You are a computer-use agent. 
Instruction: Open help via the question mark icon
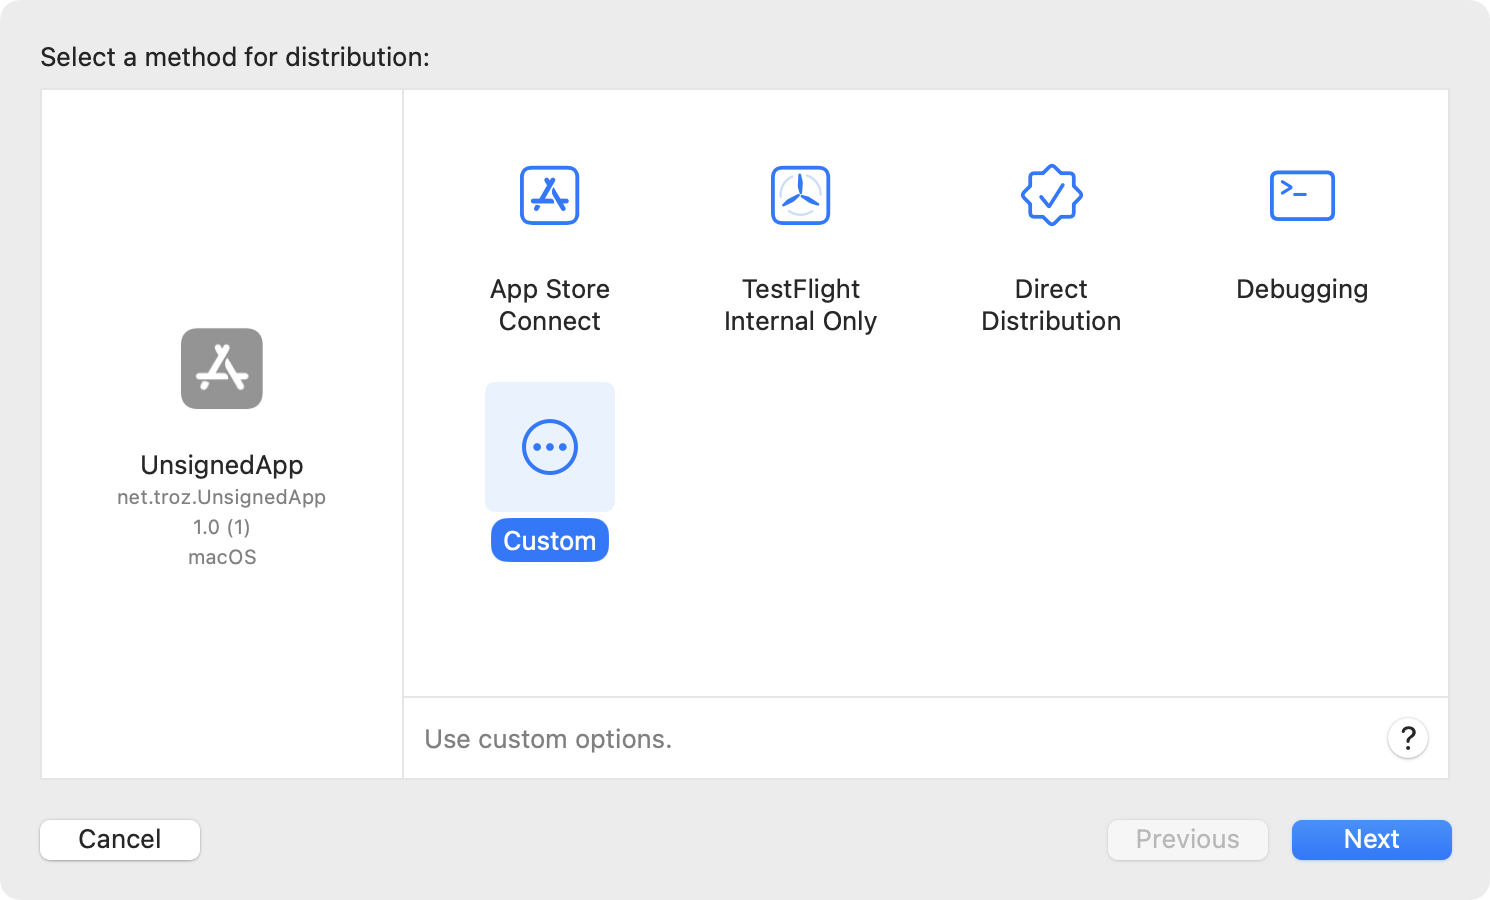coord(1408,739)
